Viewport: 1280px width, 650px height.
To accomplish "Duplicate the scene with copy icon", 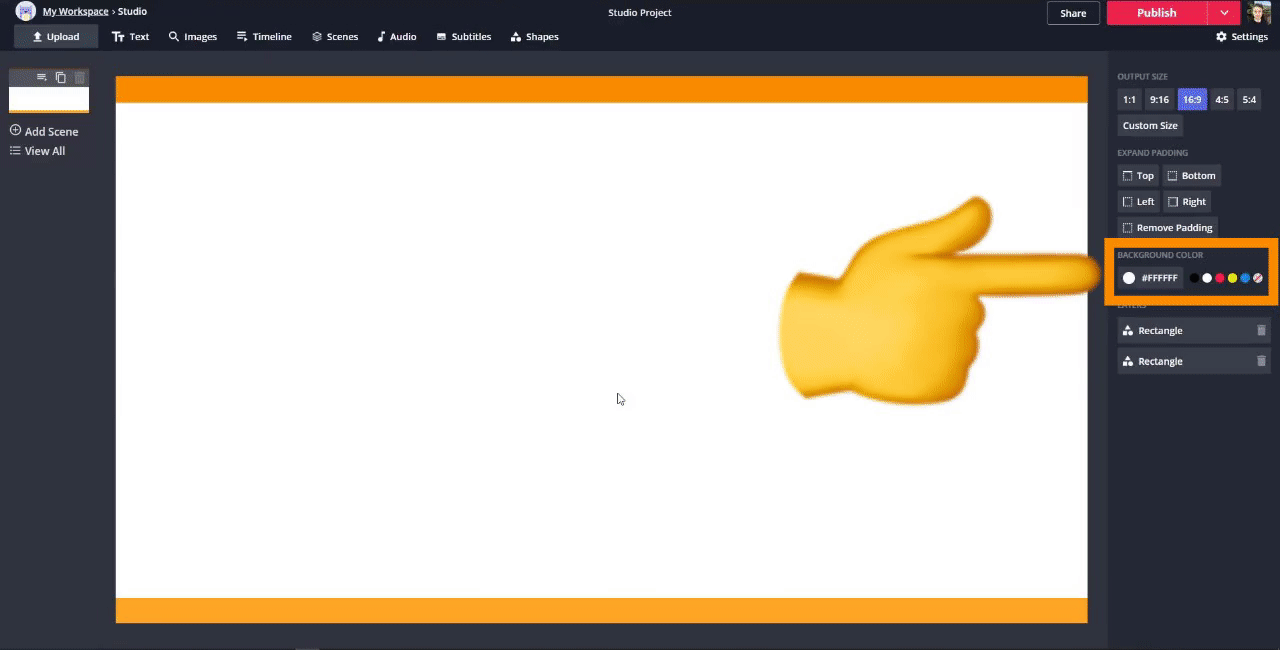I will 61,77.
